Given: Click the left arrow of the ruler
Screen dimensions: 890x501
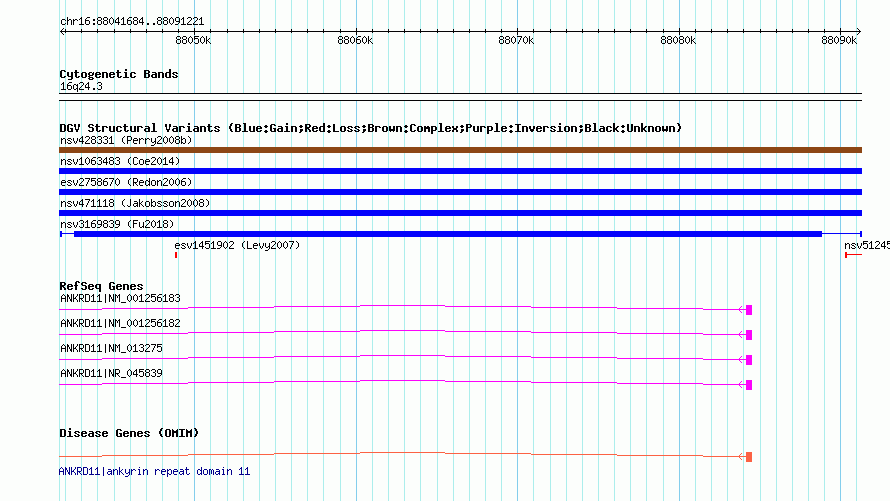Looking at the screenshot, I should pyautogui.click(x=62, y=32).
